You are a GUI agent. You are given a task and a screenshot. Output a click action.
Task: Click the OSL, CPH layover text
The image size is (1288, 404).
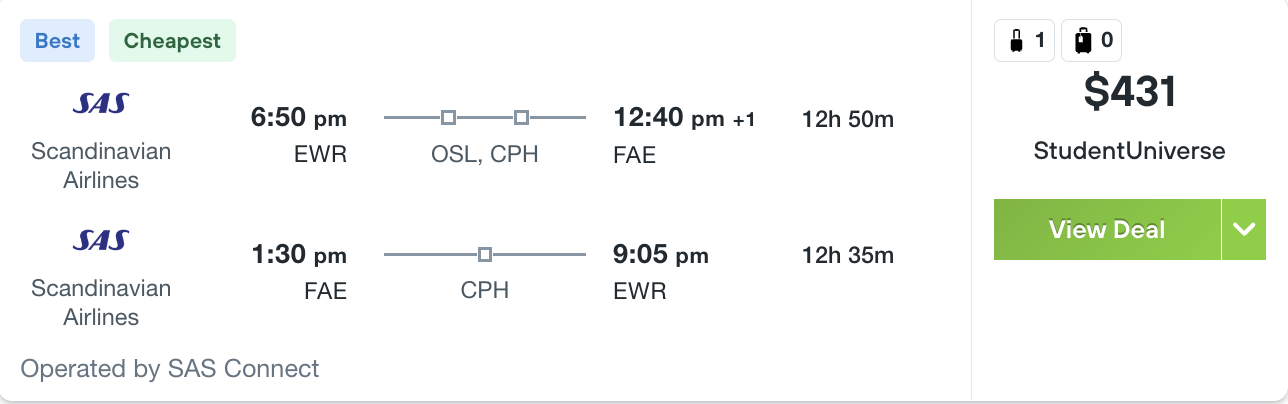click(x=484, y=155)
